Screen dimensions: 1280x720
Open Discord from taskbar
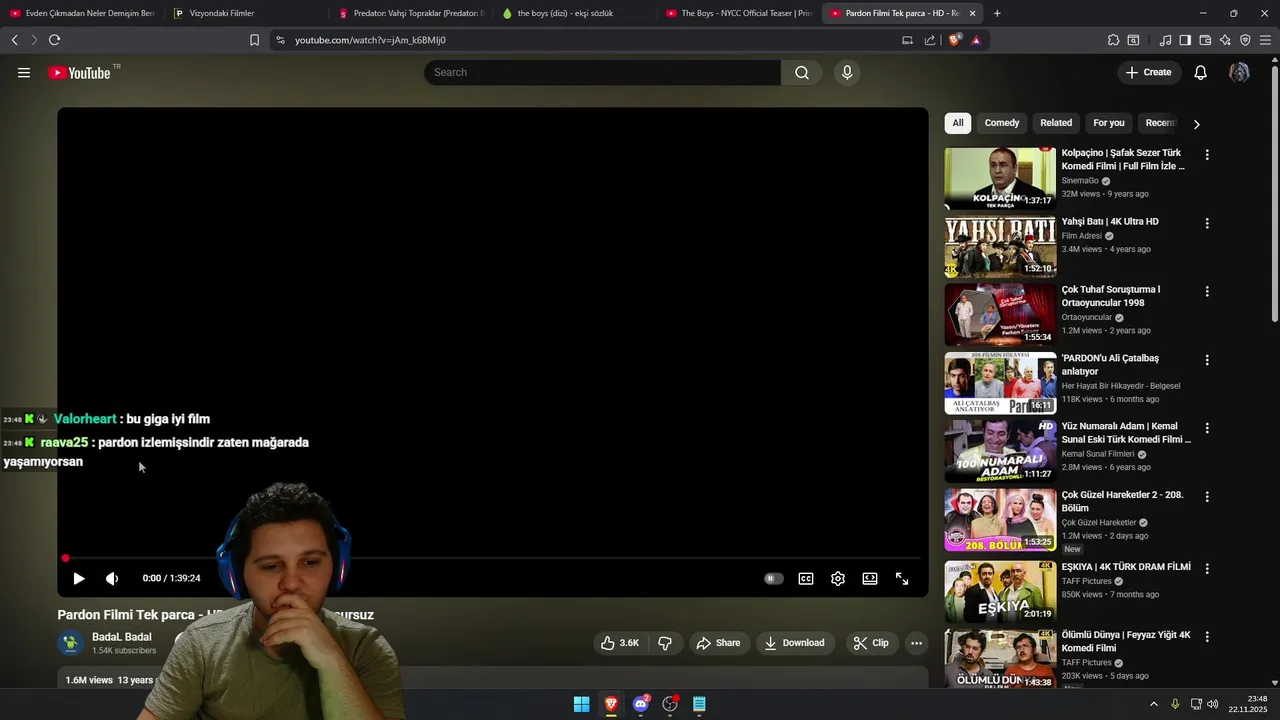641,704
